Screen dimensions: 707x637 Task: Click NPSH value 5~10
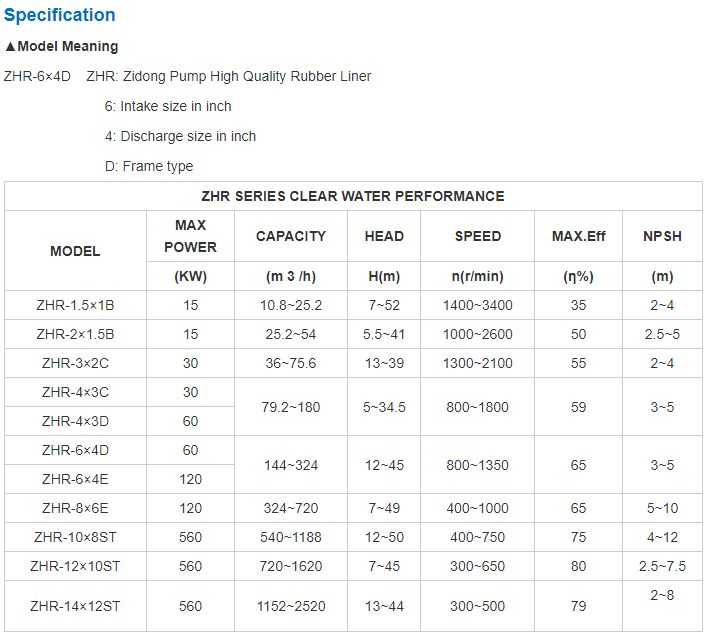click(x=662, y=508)
